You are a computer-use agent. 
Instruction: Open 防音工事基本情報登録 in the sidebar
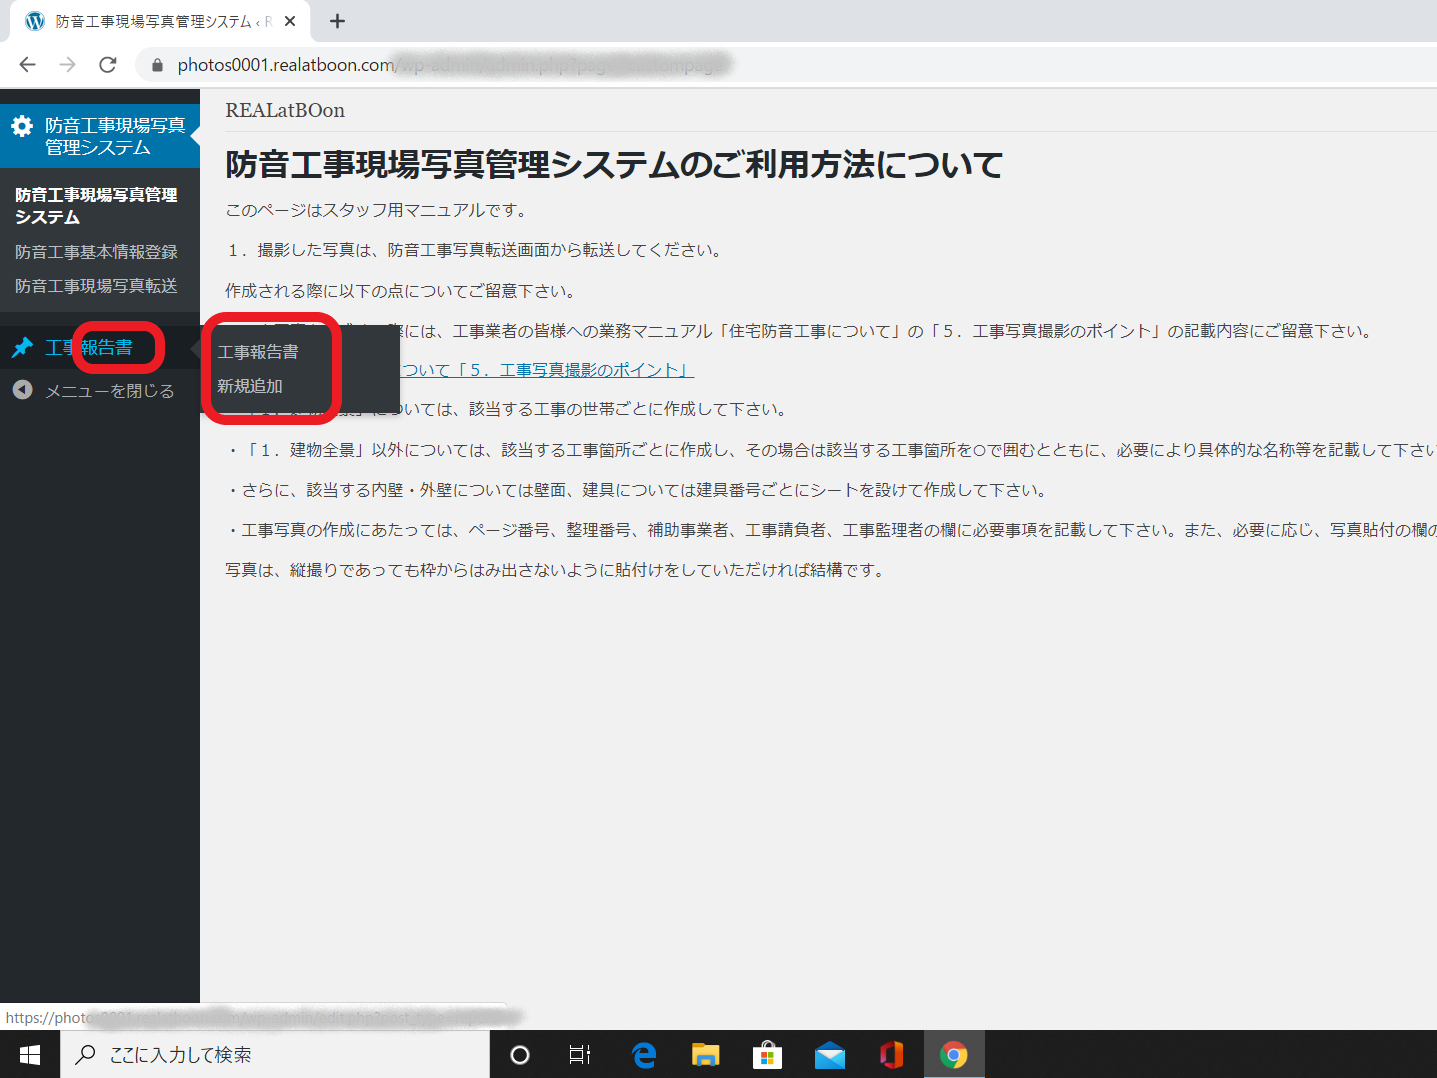click(x=96, y=252)
